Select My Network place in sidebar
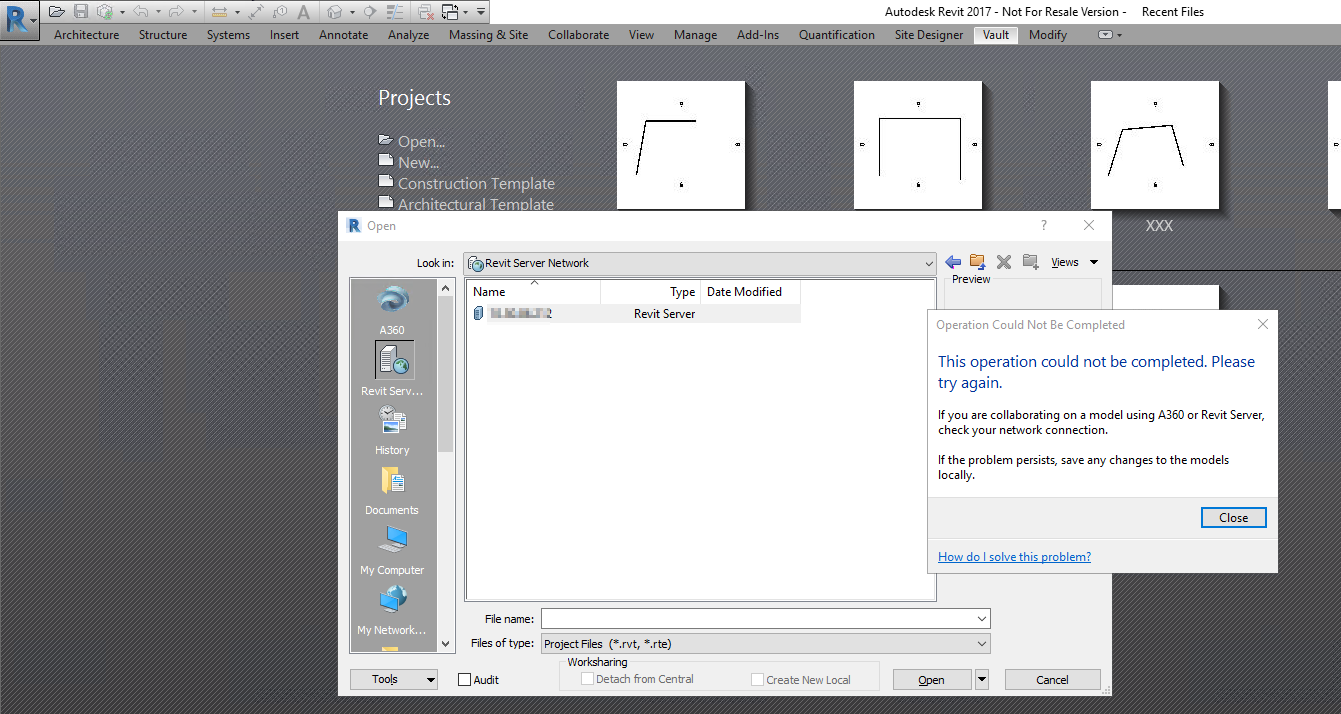This screenshot has height=714, width=1341. [392, 610]
